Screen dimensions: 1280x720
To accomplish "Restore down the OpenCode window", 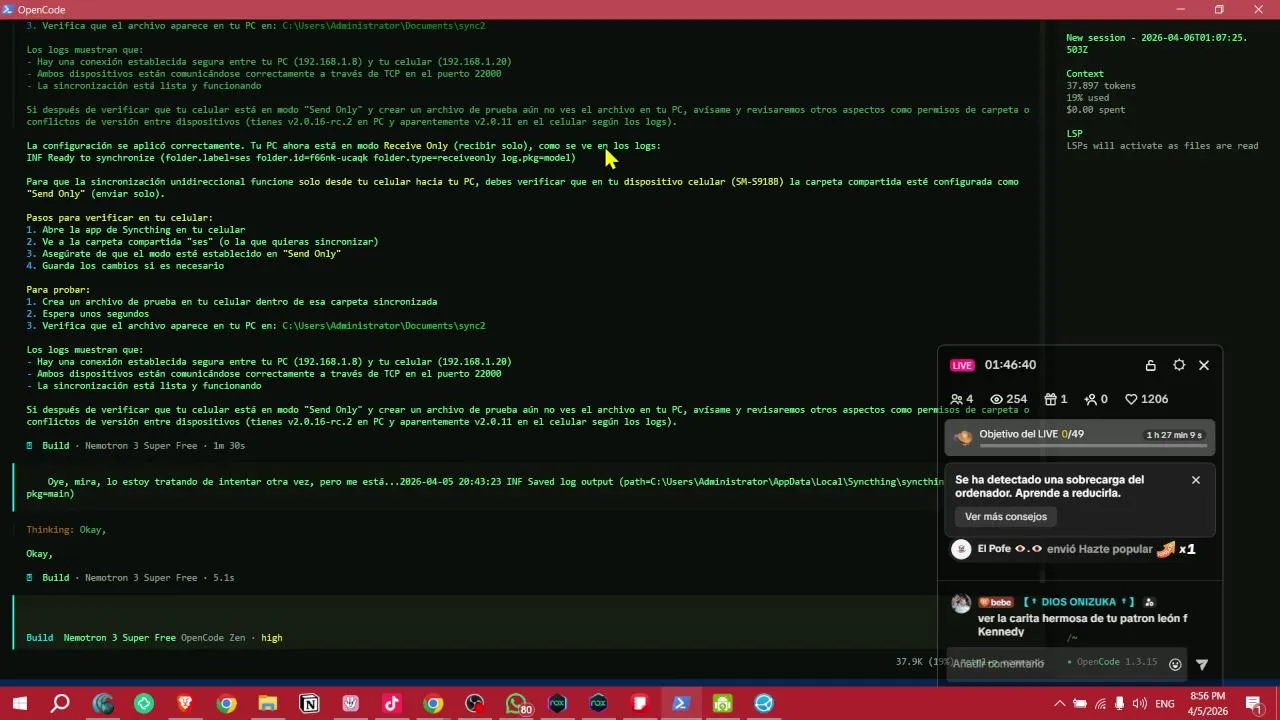I will pos(1219,9).
